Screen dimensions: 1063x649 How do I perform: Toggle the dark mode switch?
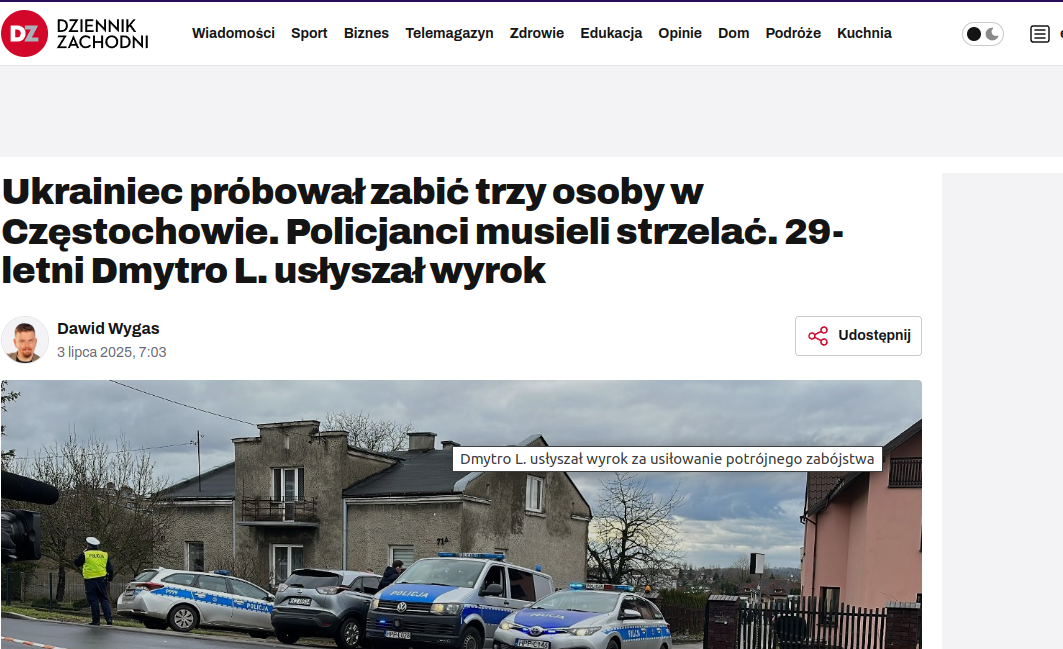coord(982,34)
